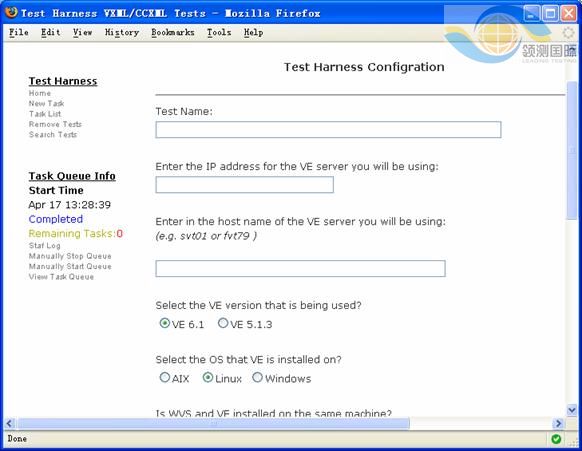Select the Linux OS option
Viewport: 582px width, 451px height.
tap(207, 378)
